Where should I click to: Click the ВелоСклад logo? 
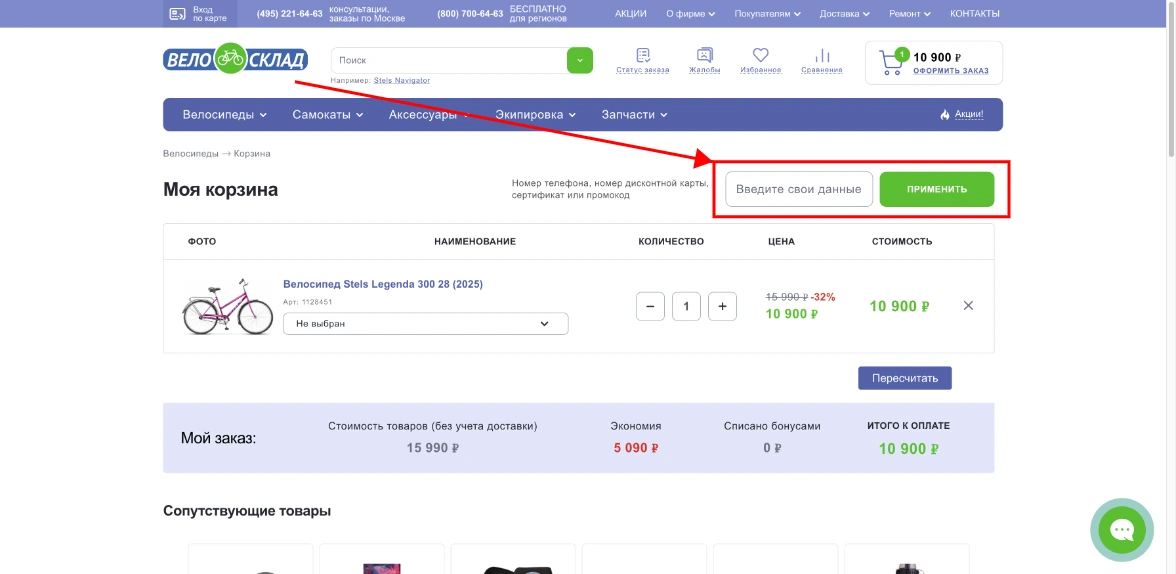(235, 59)
